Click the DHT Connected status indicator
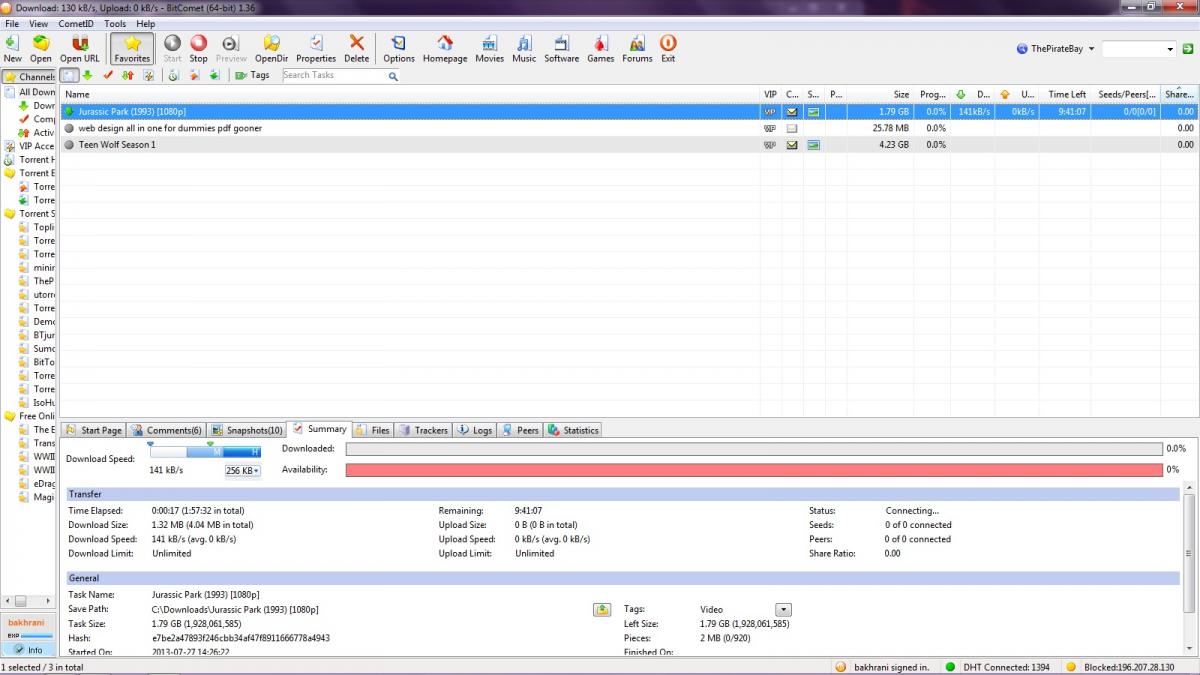The image size is (1200, 675). pos(998,667)
